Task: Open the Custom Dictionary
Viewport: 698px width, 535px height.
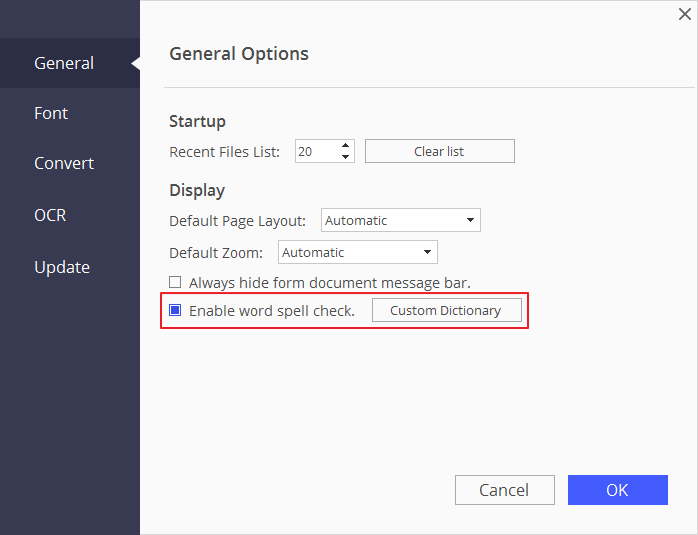Action: pos(445,310)
